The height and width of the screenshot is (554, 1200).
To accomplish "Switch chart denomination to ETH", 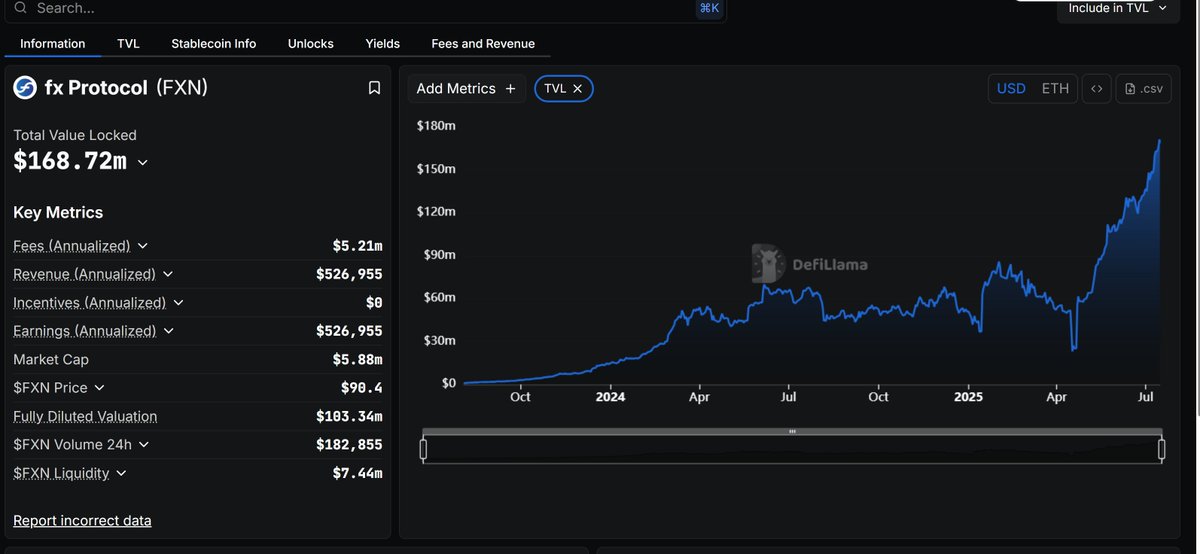I will tap(1055, 88).
